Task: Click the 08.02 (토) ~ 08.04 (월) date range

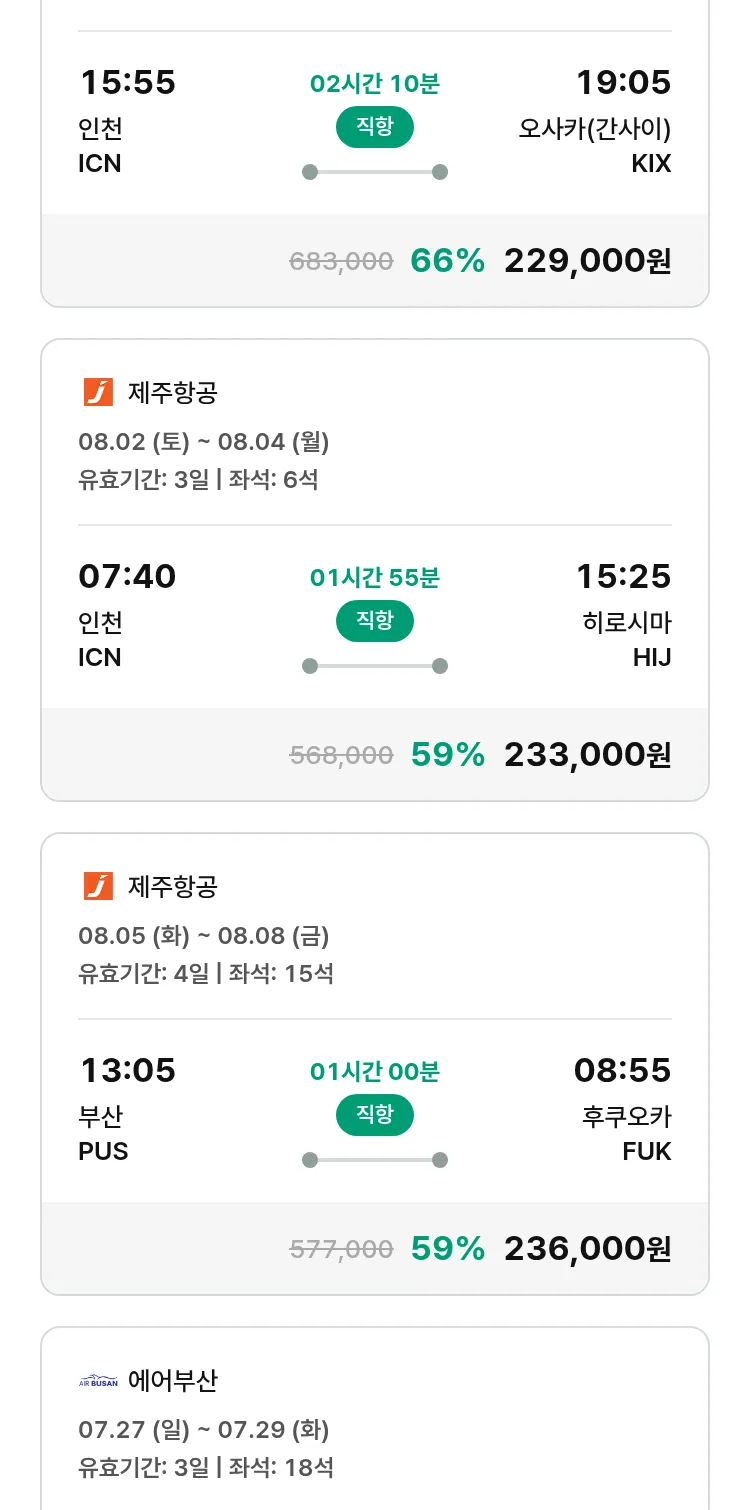Action: (204, 441)
